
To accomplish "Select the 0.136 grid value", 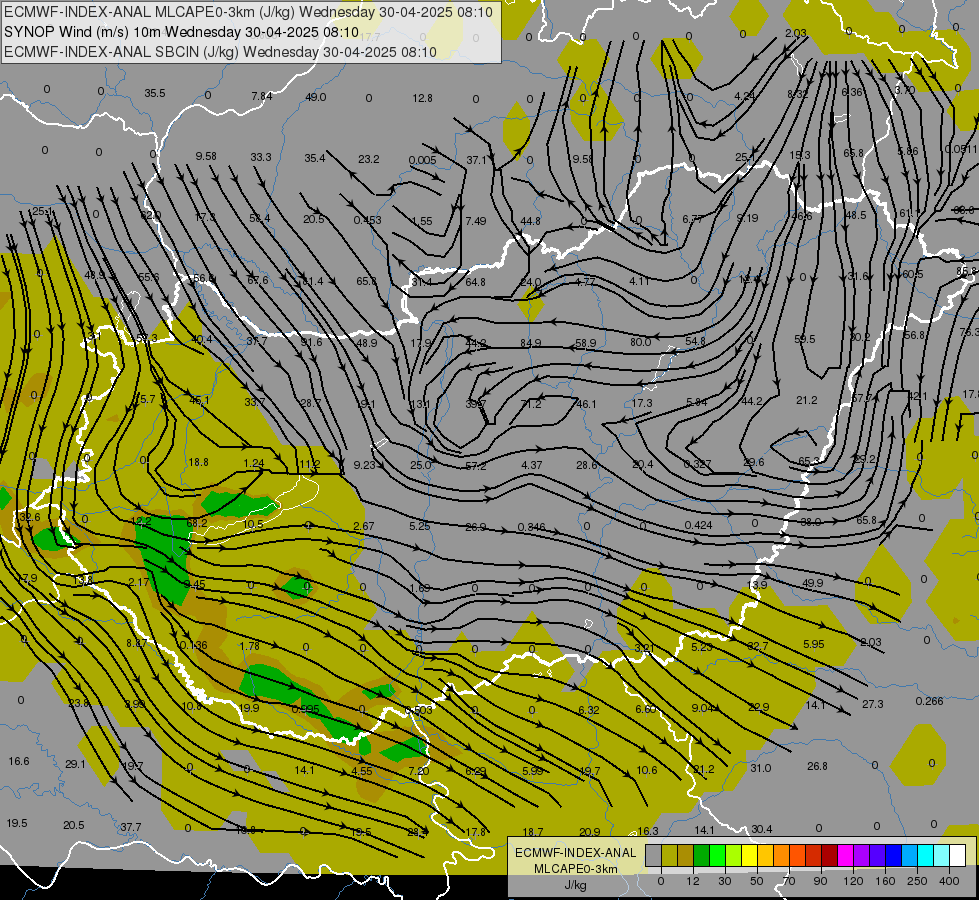I will pos(194,645).
